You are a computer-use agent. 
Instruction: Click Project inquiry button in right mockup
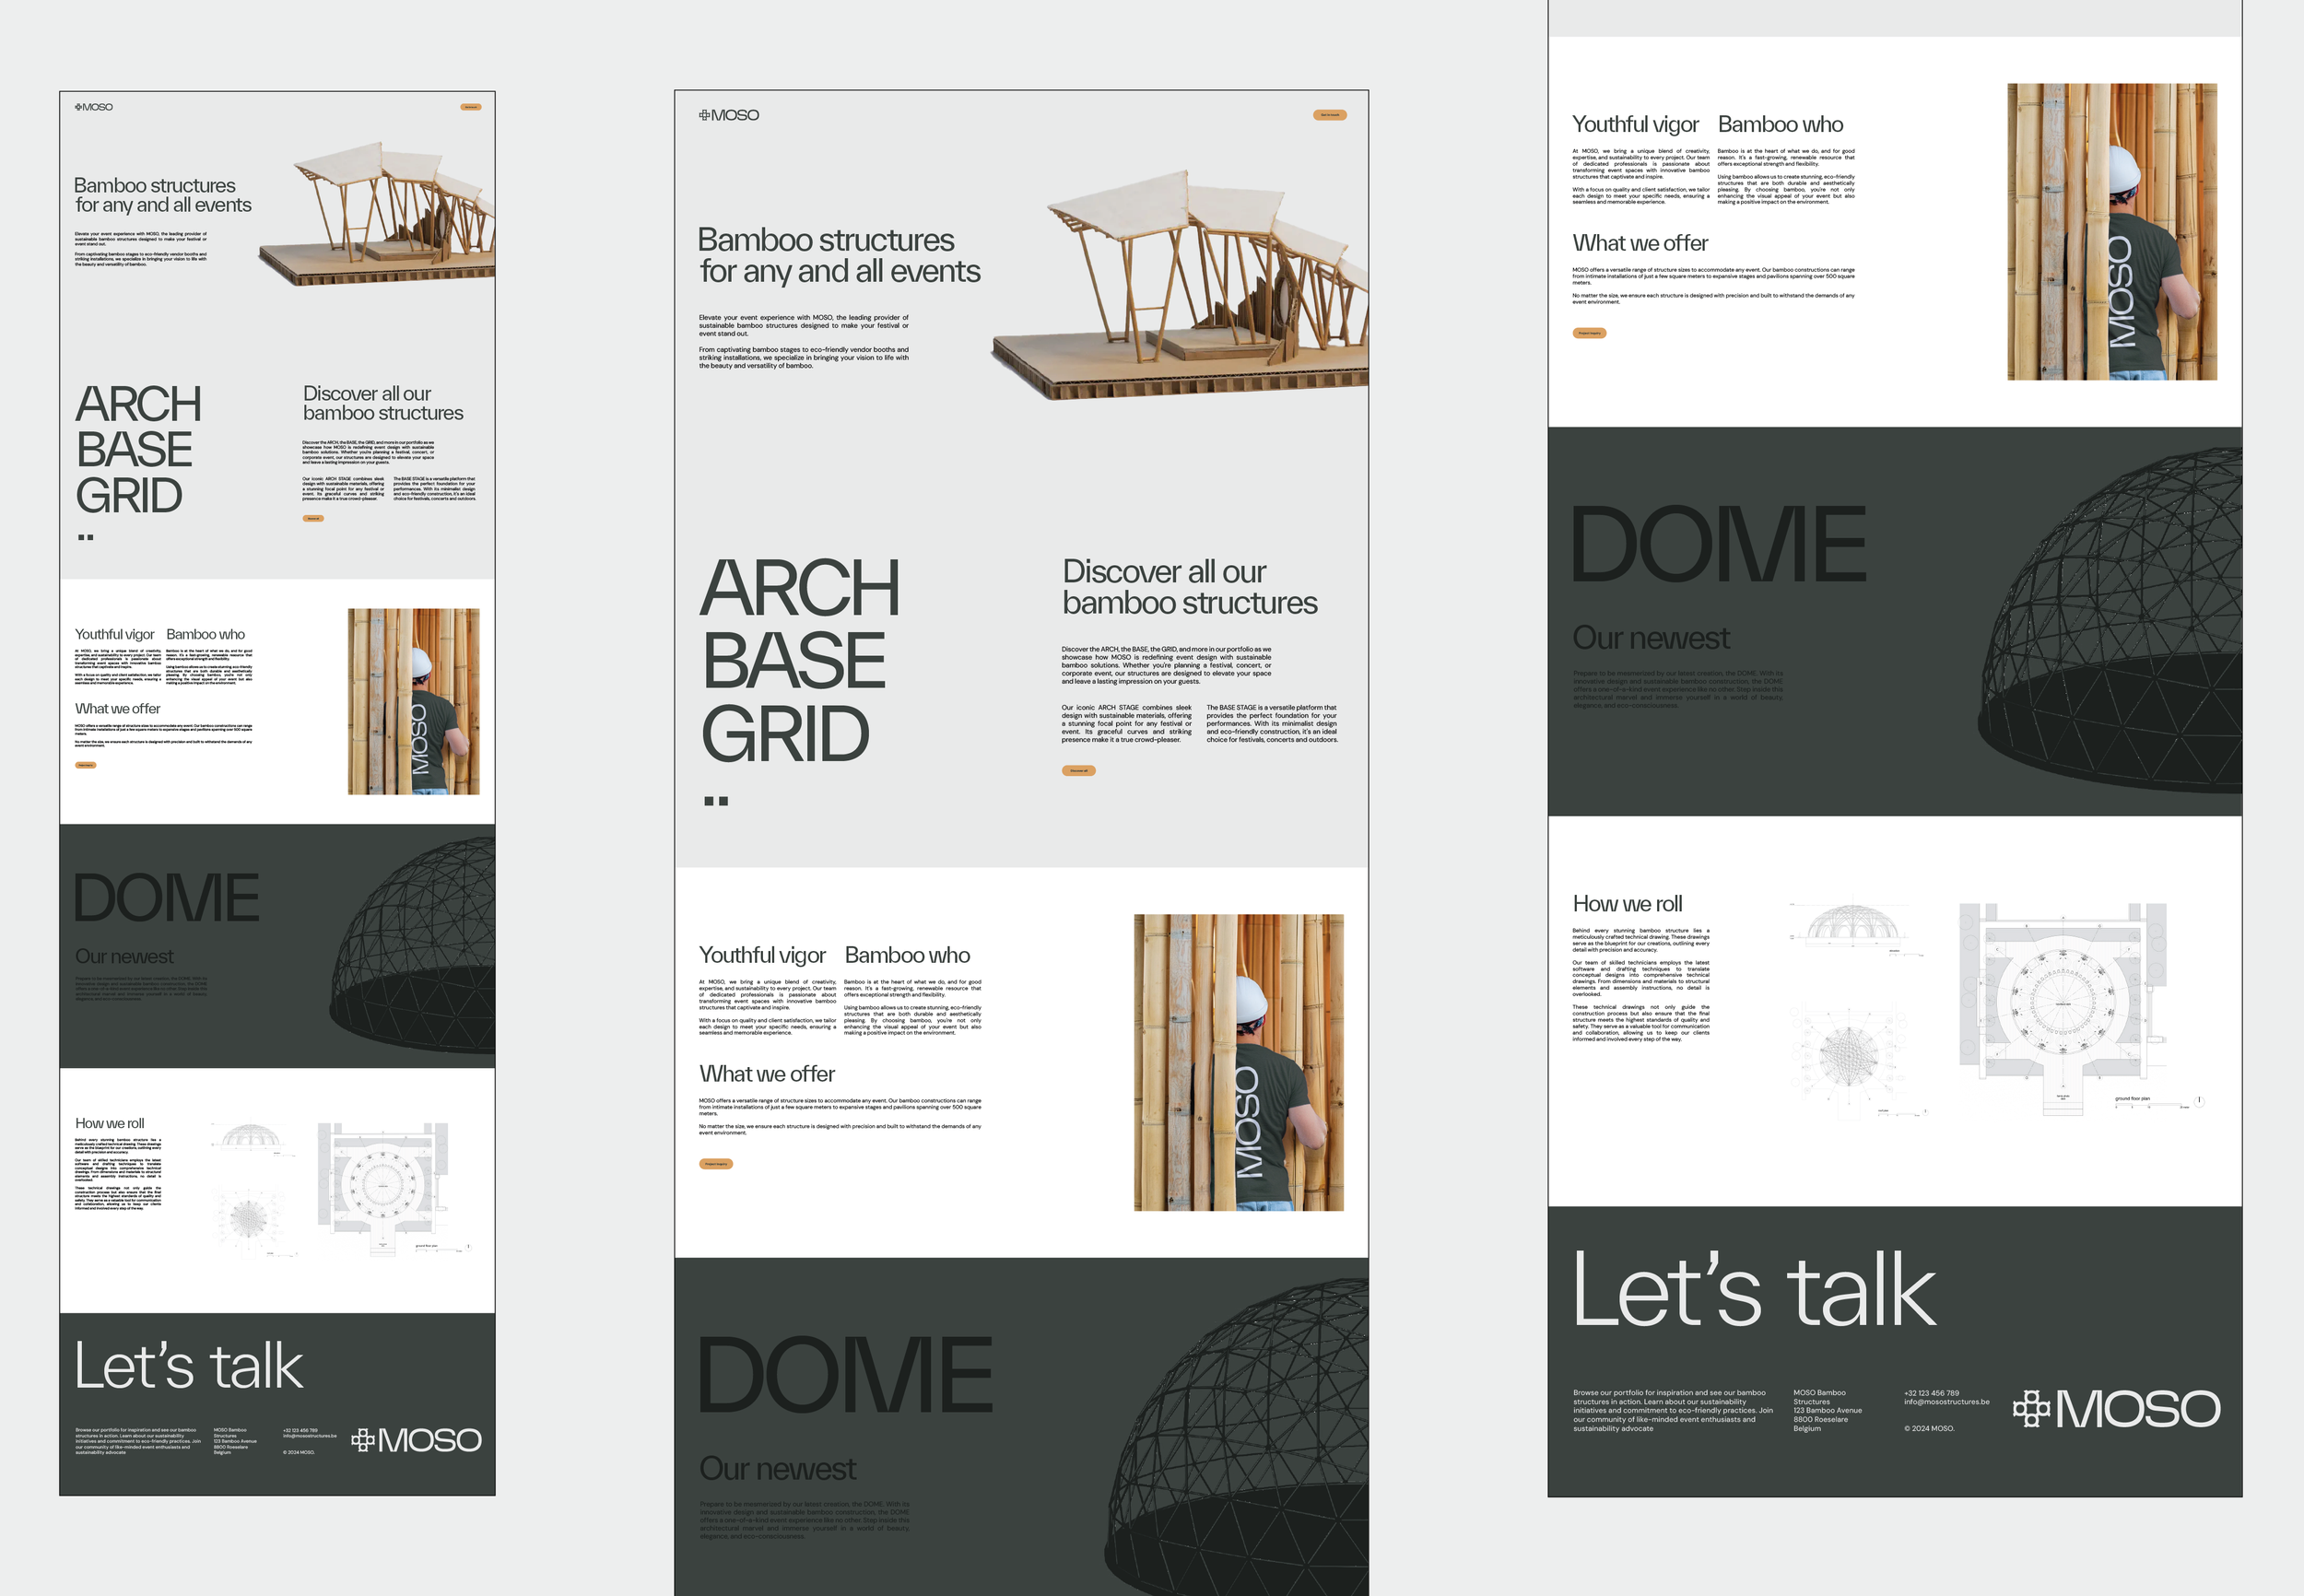[x=1589, y=333]
